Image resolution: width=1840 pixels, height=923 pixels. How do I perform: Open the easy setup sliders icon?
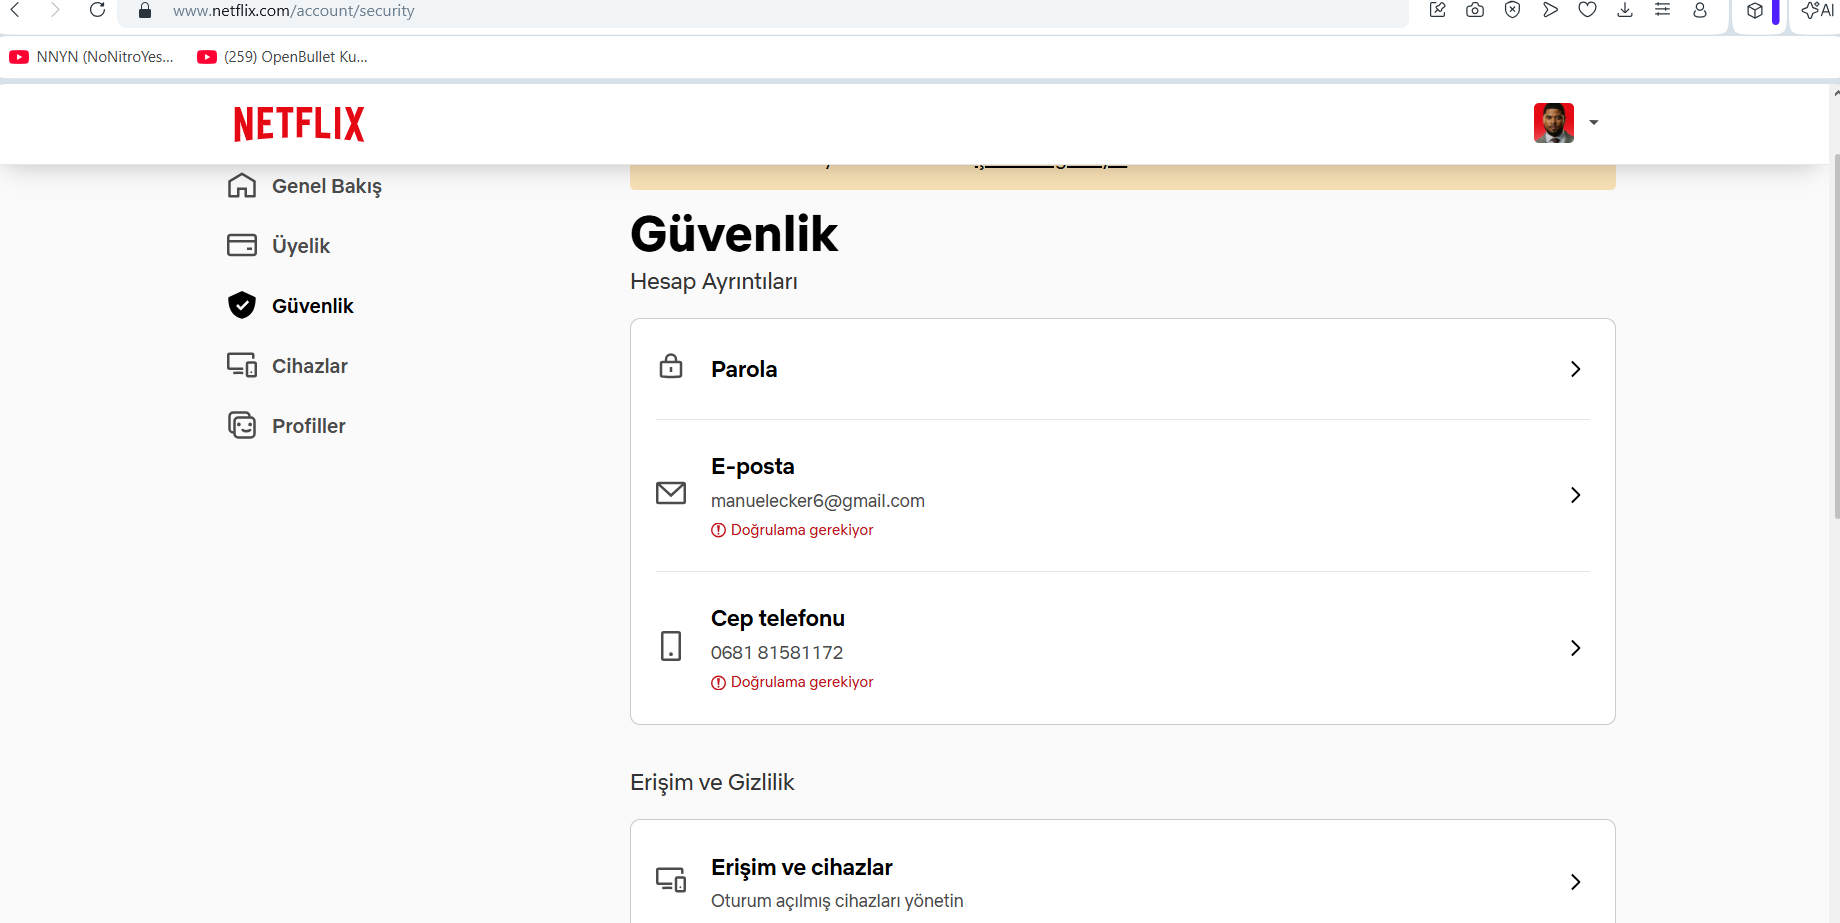tap(1662, 10)
